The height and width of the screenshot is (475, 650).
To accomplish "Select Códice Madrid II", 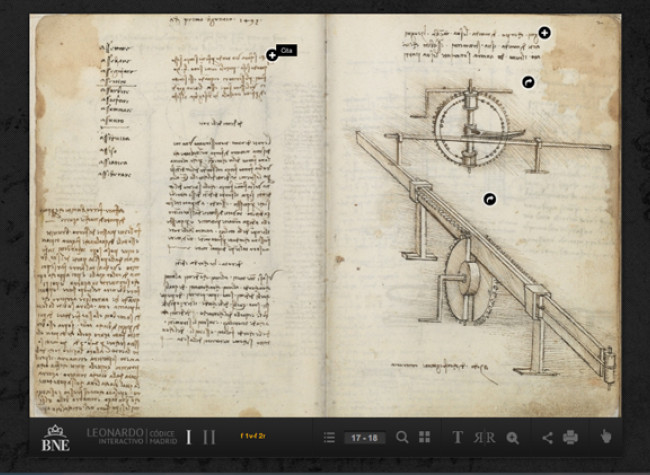I will pyautogui.click(x=209, y=437).
